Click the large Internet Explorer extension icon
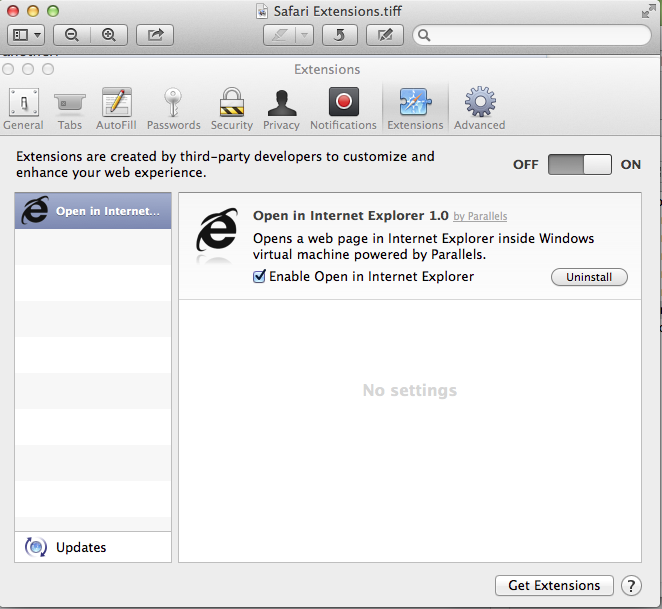The width and height of the screenshot is (662, 609). (x=217, y=230)
